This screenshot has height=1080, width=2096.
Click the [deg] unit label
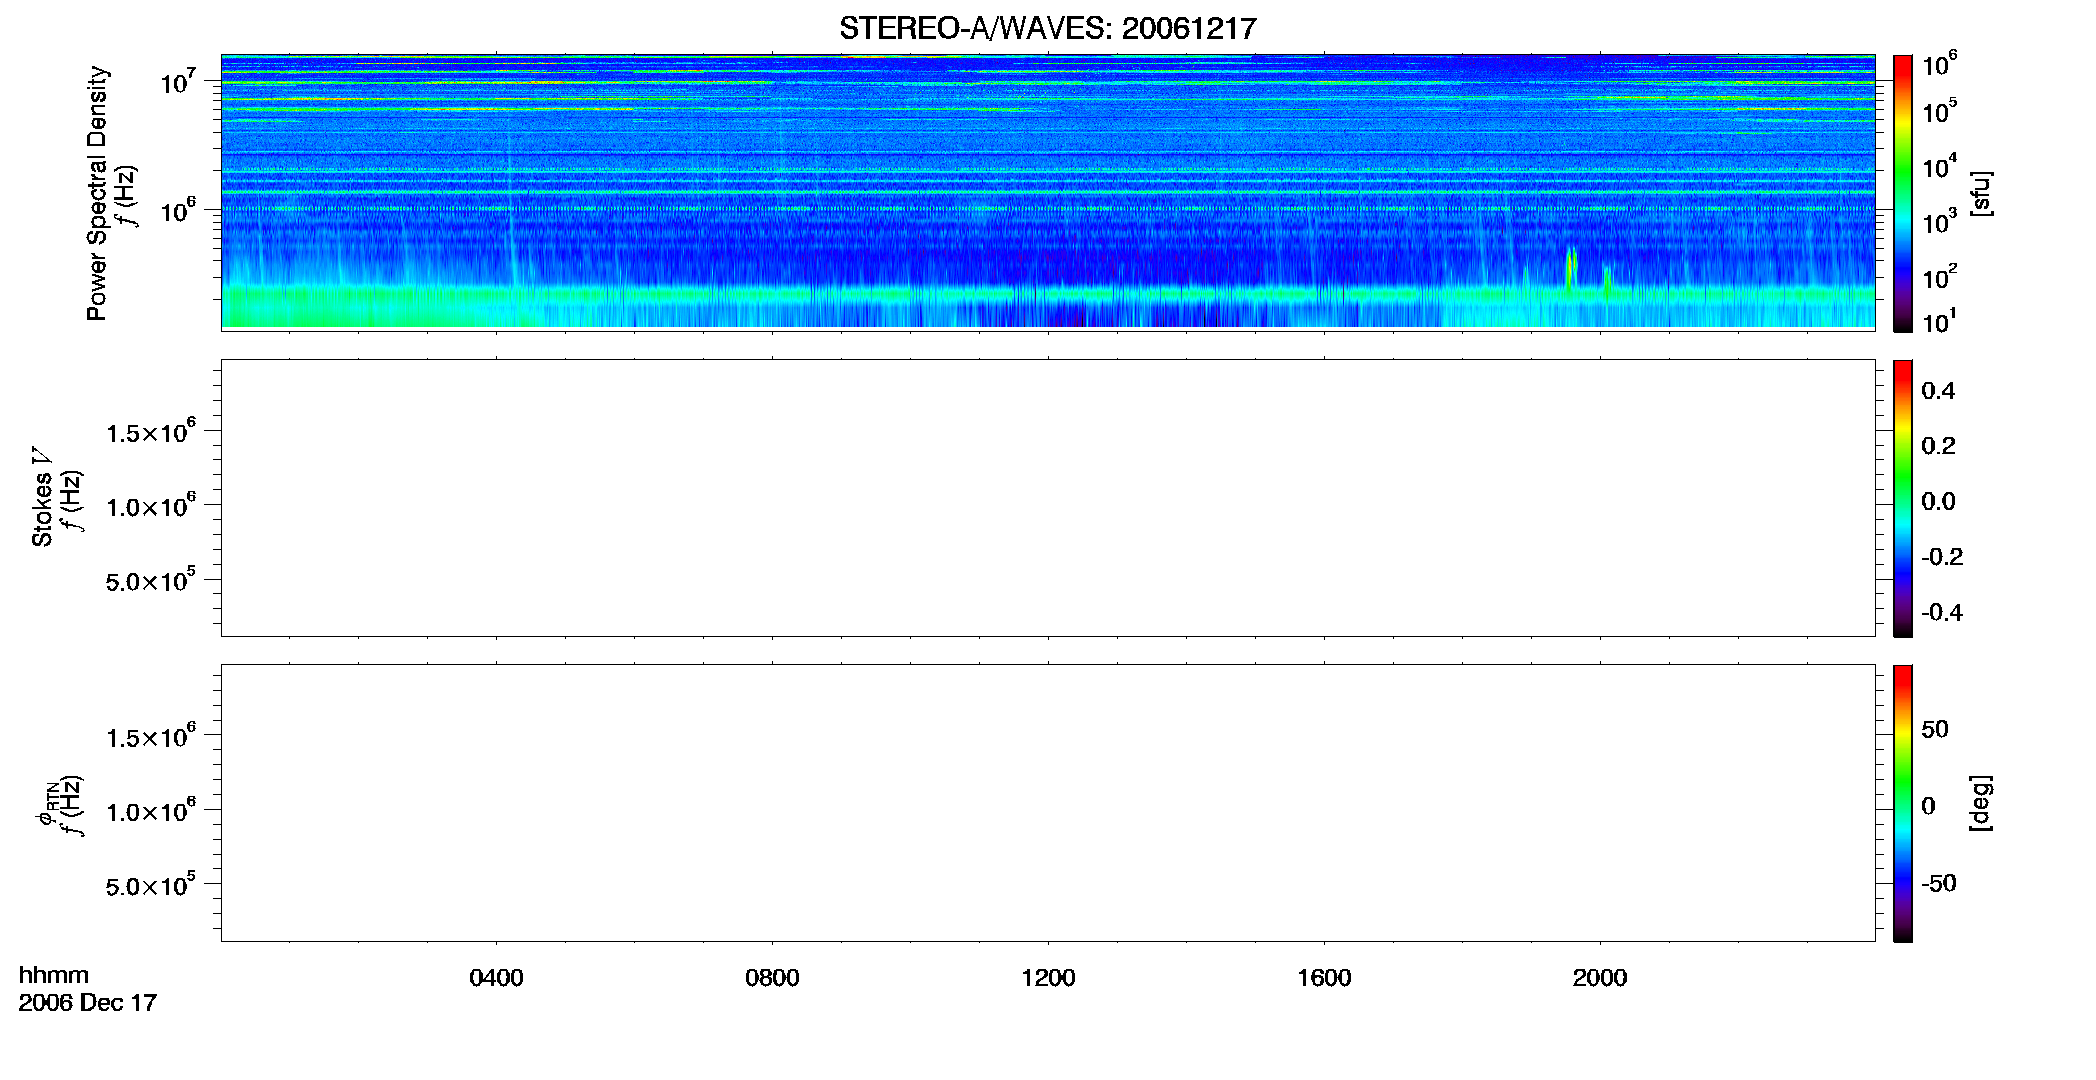point(1981,803)
